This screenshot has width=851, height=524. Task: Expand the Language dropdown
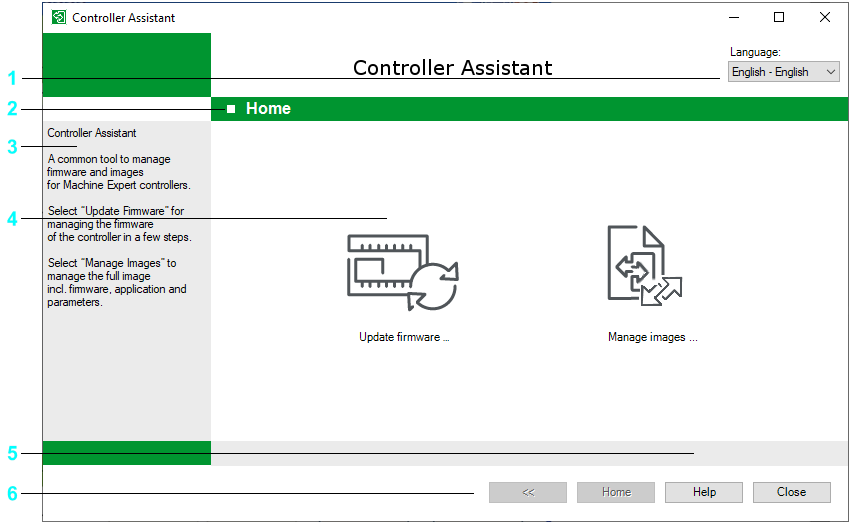pyautogui.click(x=784, y=72)
